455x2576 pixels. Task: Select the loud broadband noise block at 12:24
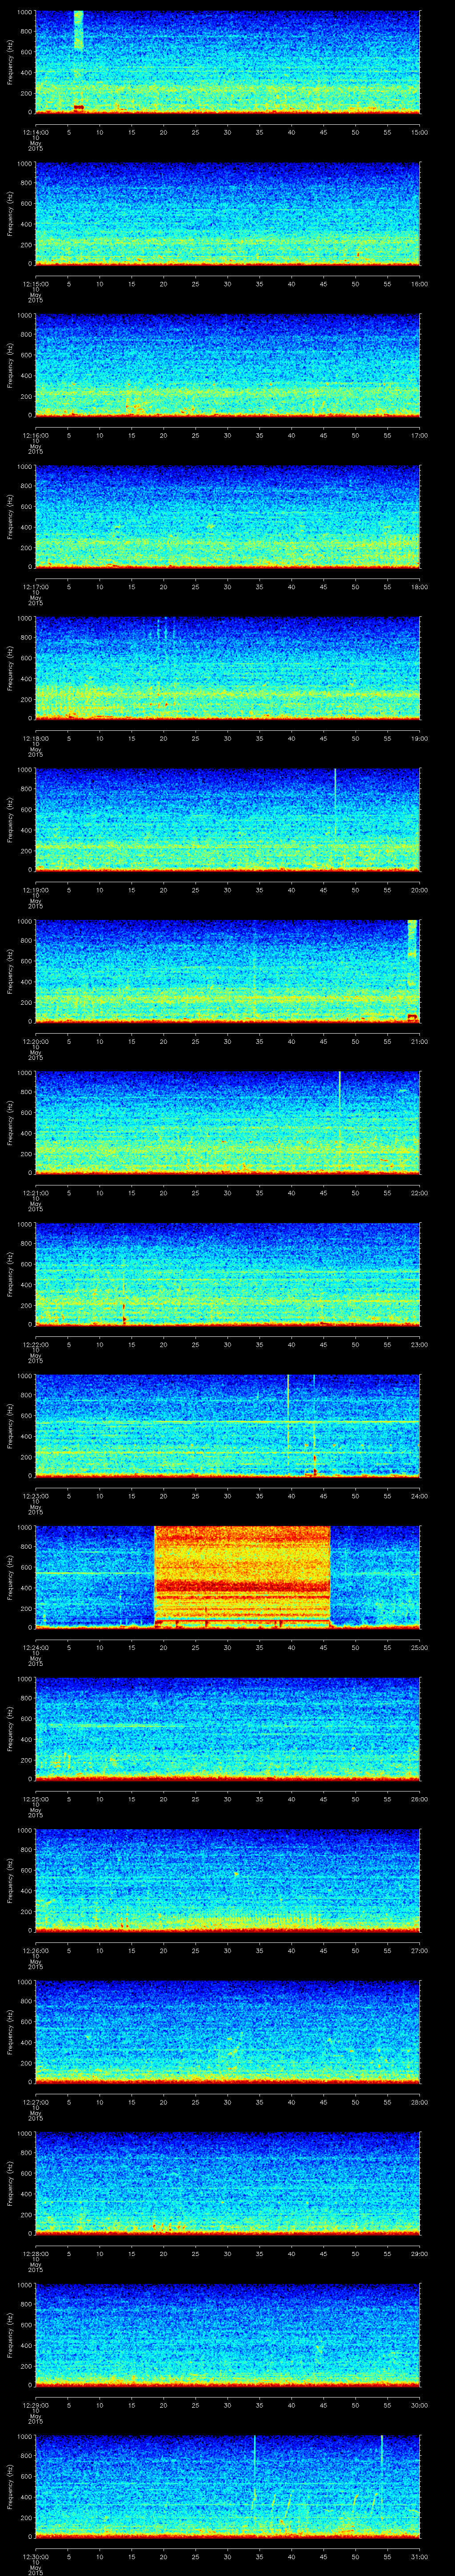pos(242,1577)
